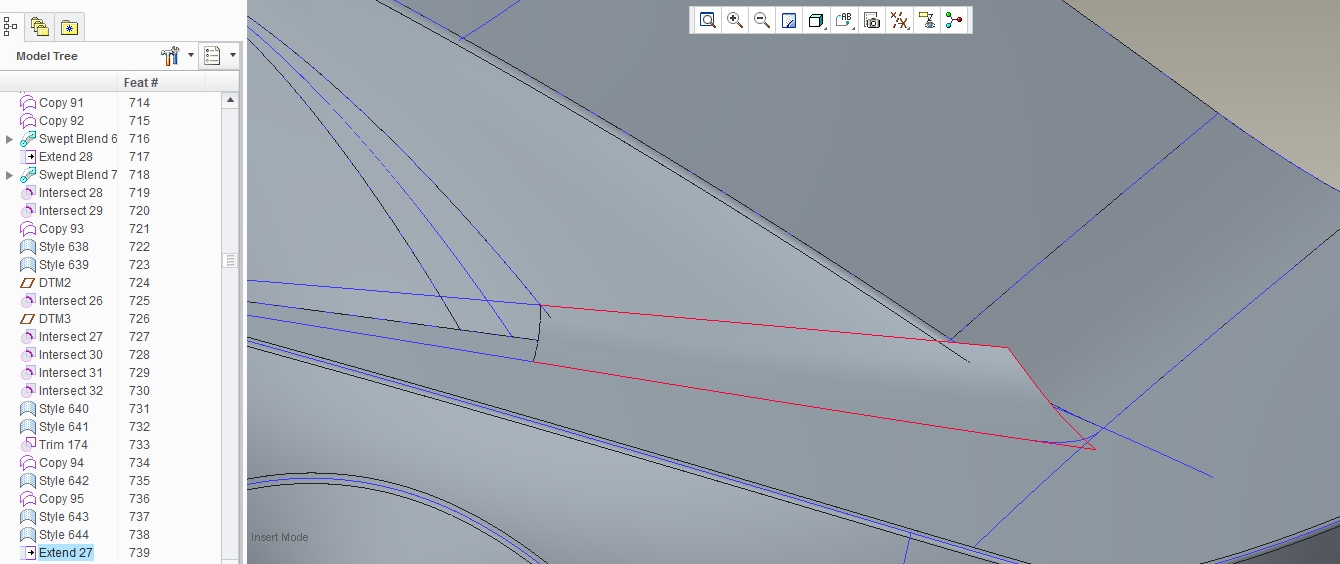This screenshot has height=564, width=1340.
Task: Click the Extend 28 feature icon
Action: pyautogui.click(x=29, y=157)
